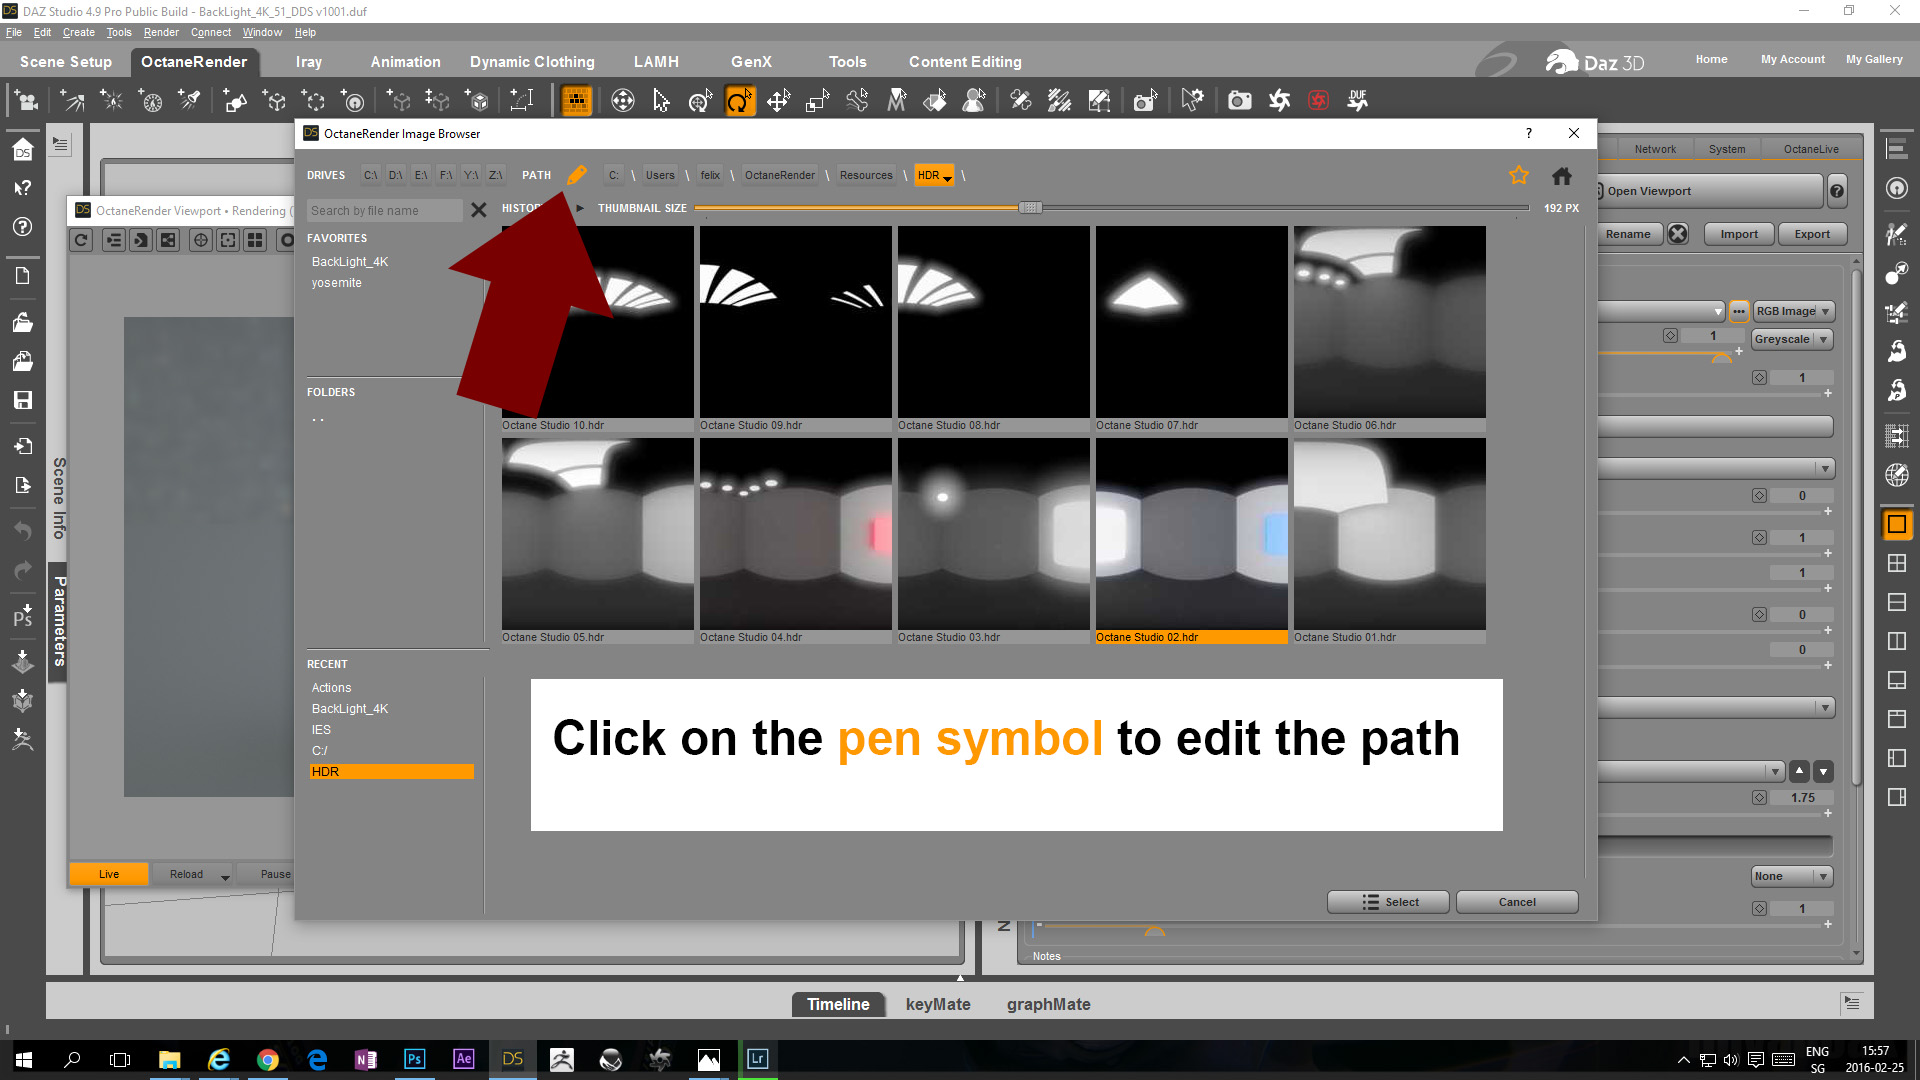The height and width of the screenshot is (1080, 1920).
Task: Open the None dropdown in the right panel
Action: [1792, 876]
